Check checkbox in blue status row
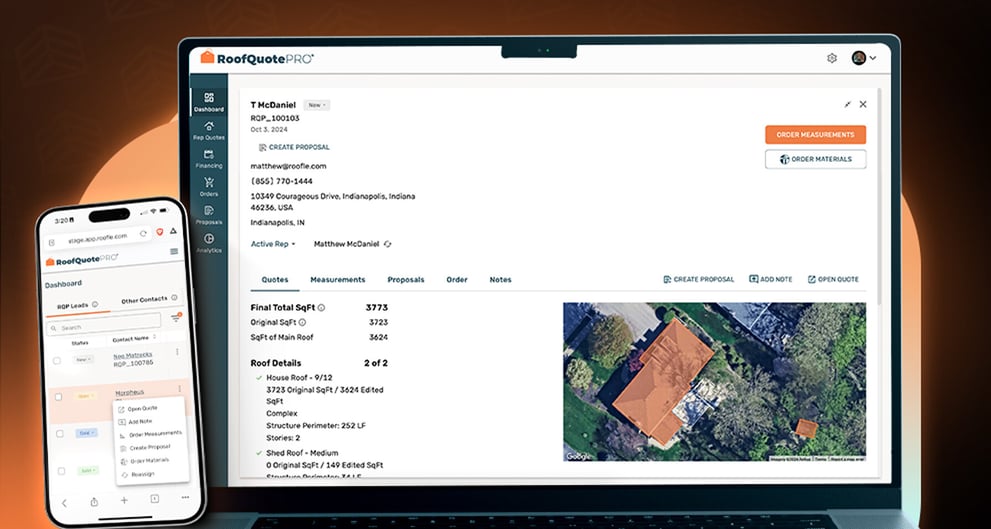Viewport: 991px width, 529px height. tap(60, 434)
